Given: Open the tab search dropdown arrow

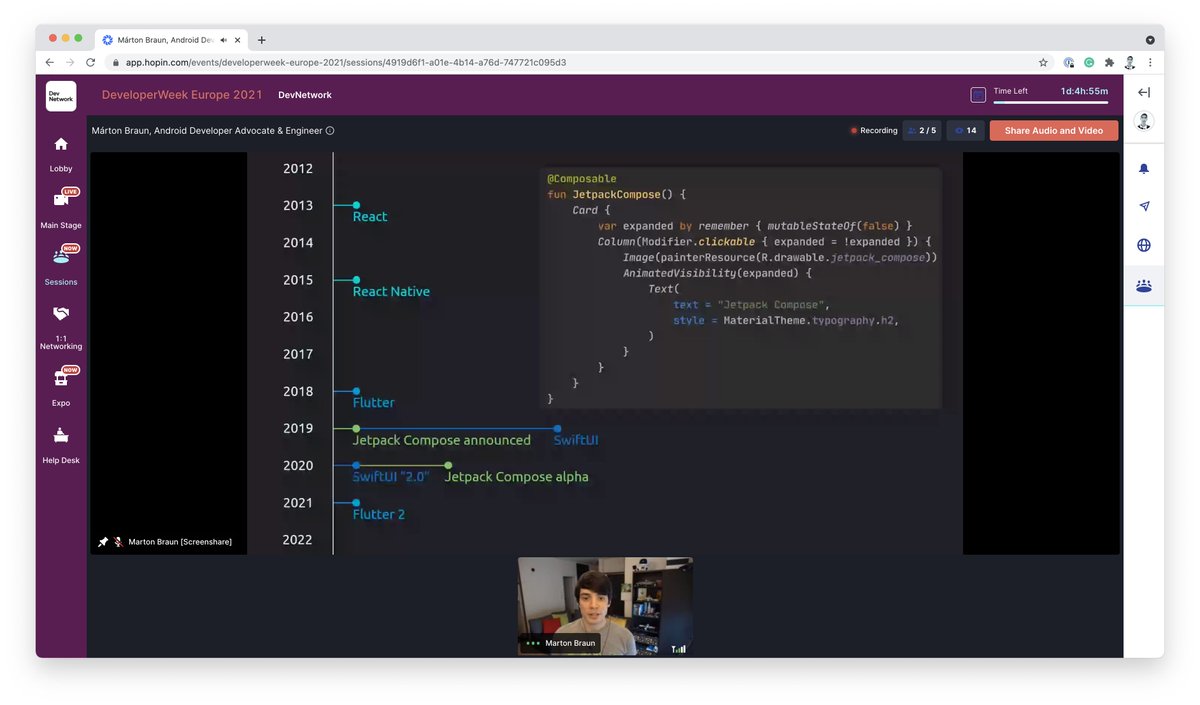Looking at the screenshot, I should coord(1150,40).
